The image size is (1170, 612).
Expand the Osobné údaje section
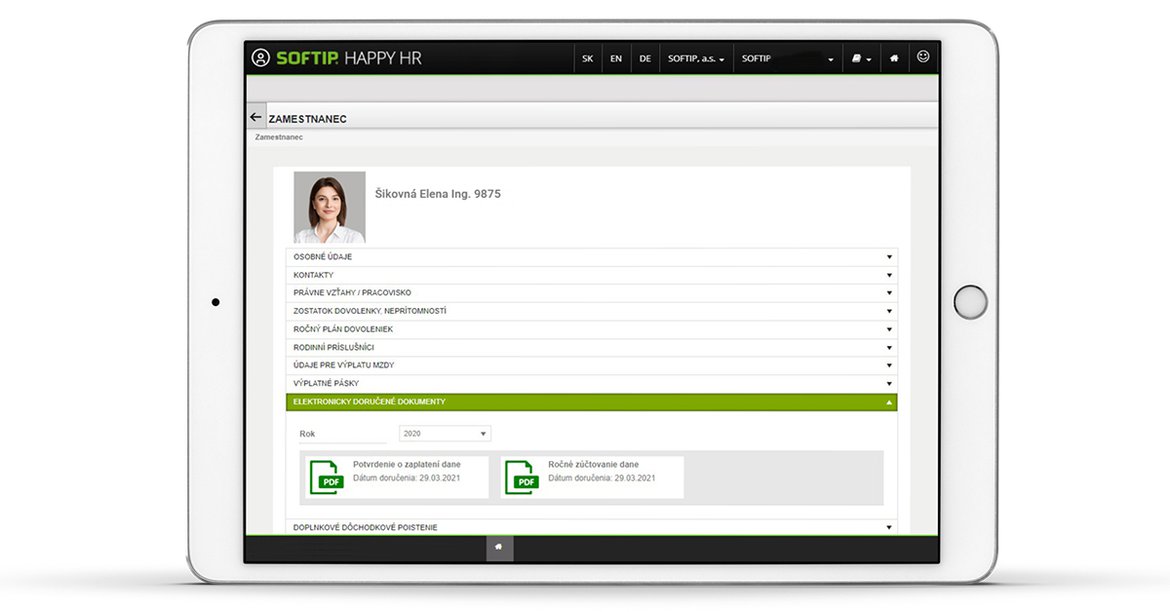591,257
